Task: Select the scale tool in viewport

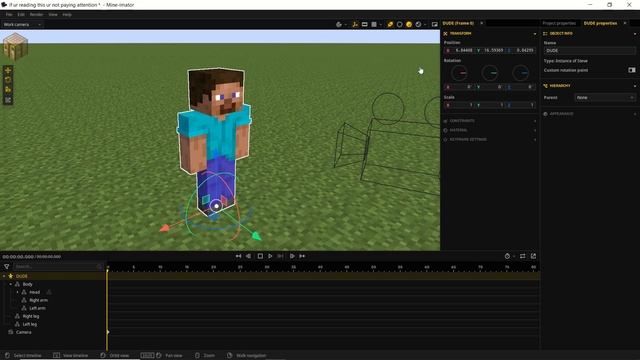Action: (8, 90)
